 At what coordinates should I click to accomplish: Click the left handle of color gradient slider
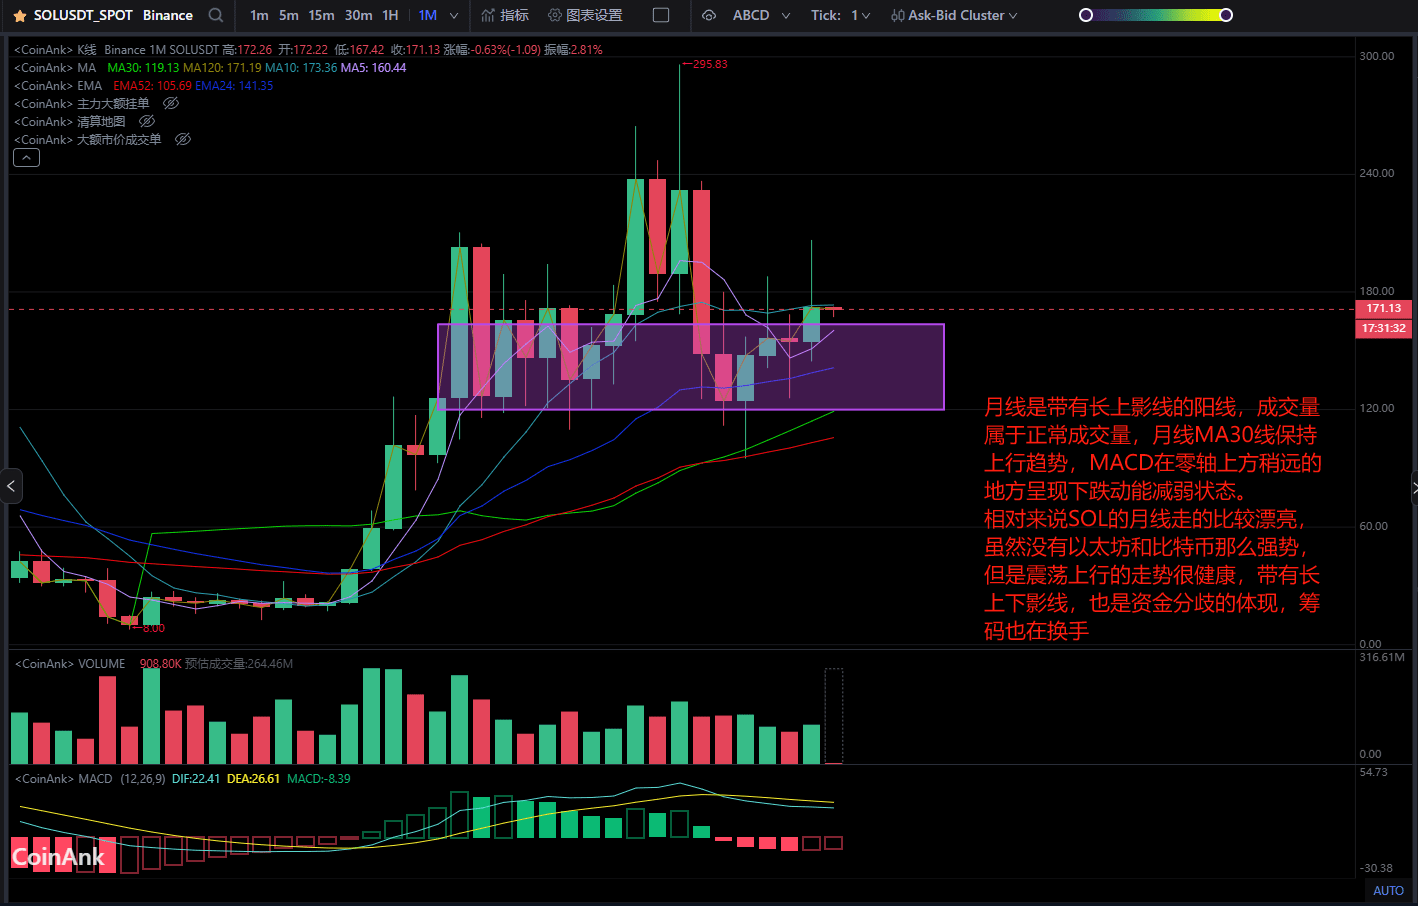[x=1086, y=15]
